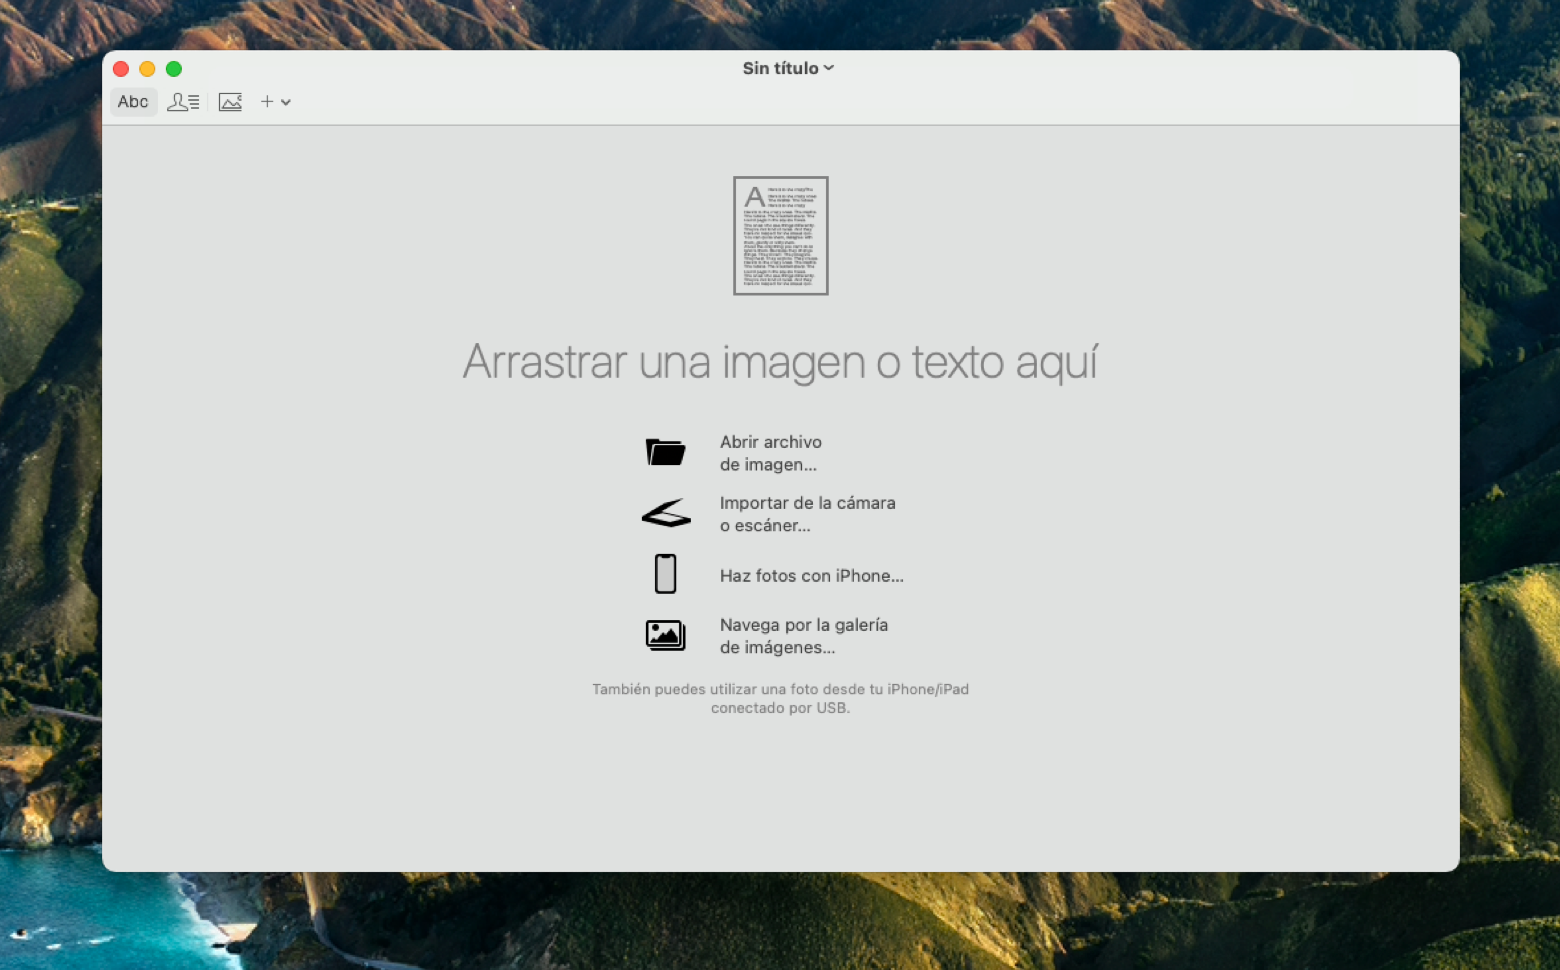Click the iPhone icon beside Haz fotos
This screenshot has width=1560, height=970.
tap(665, 573)
